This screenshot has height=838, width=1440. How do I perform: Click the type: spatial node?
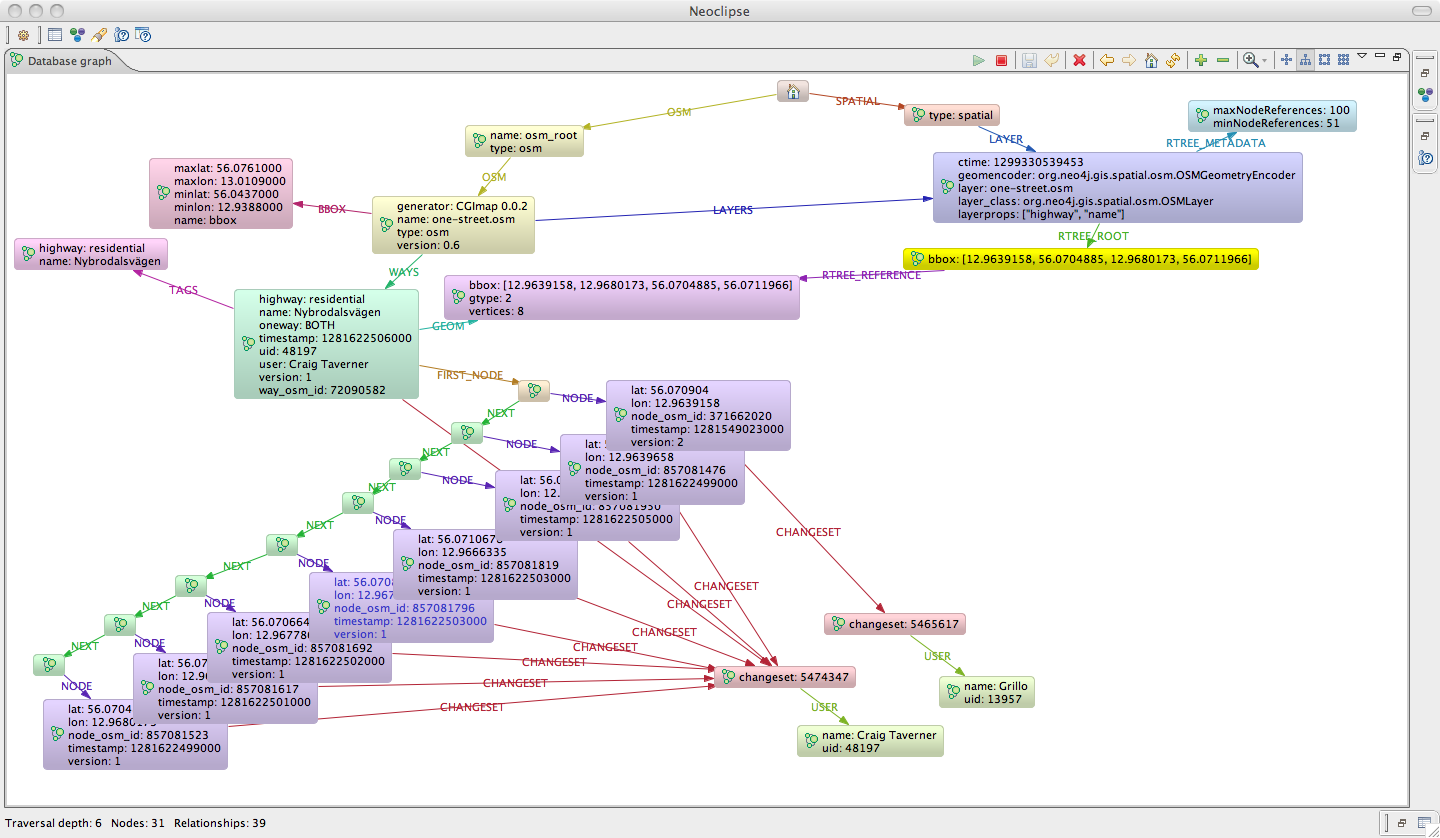click(x=951, y=115)
